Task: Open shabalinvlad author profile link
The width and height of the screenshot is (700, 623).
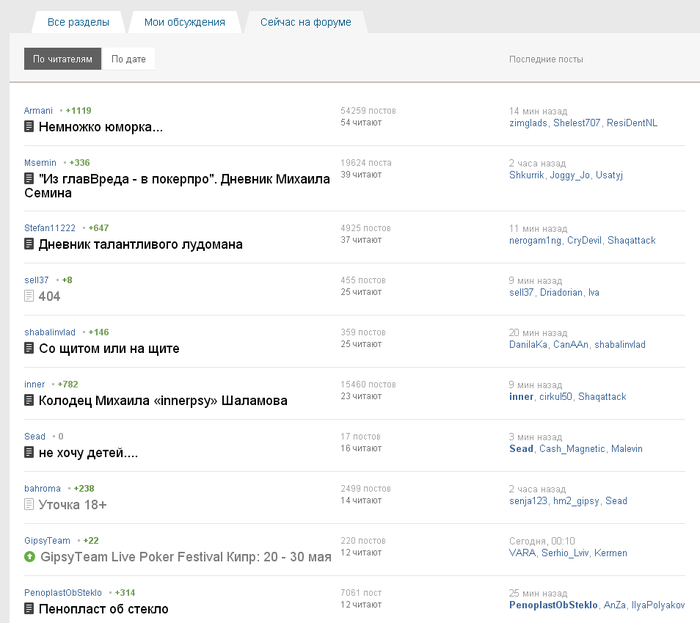Action: coord(50,332)
